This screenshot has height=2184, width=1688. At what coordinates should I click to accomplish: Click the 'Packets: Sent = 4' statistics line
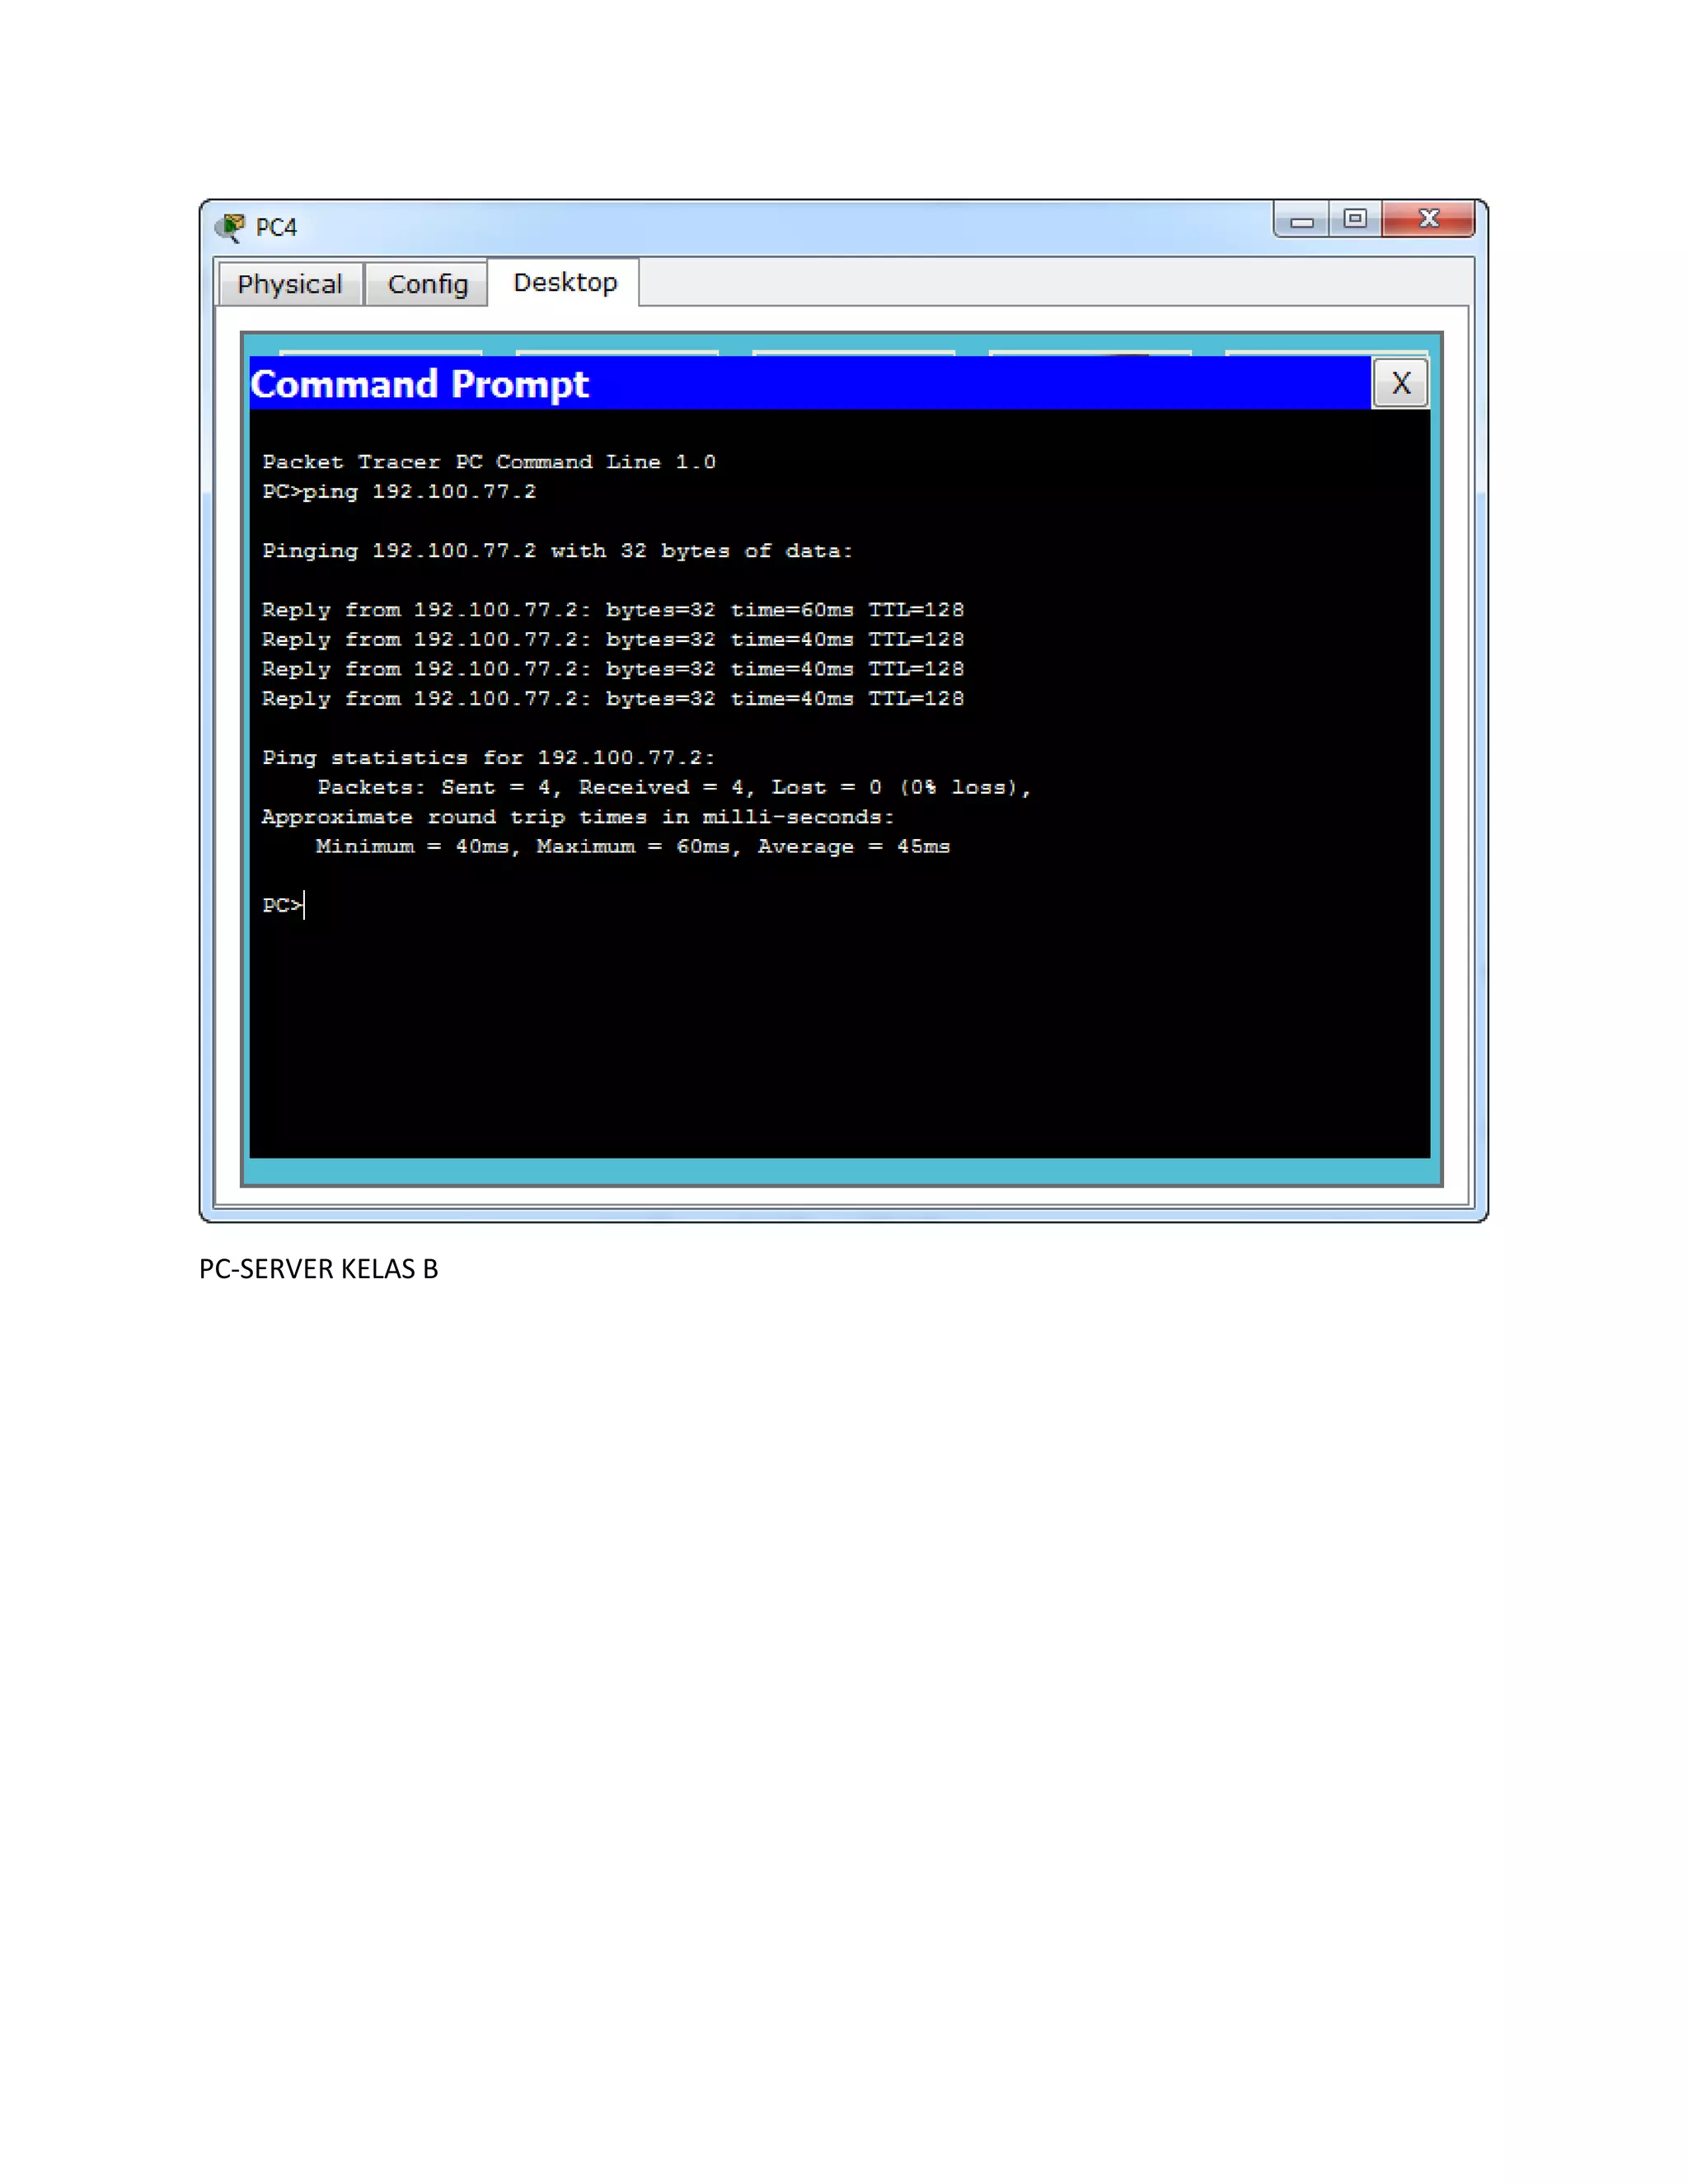click(673, 788)
